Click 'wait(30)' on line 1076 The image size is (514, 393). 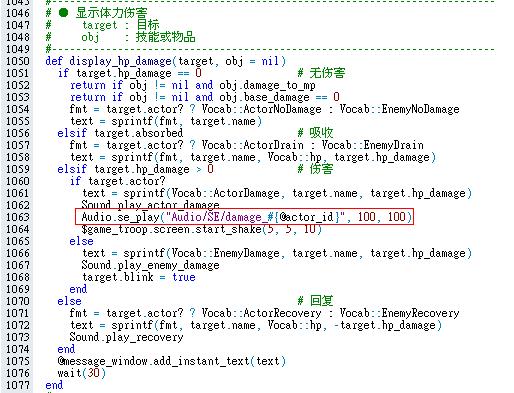click(x=82, y=373)
